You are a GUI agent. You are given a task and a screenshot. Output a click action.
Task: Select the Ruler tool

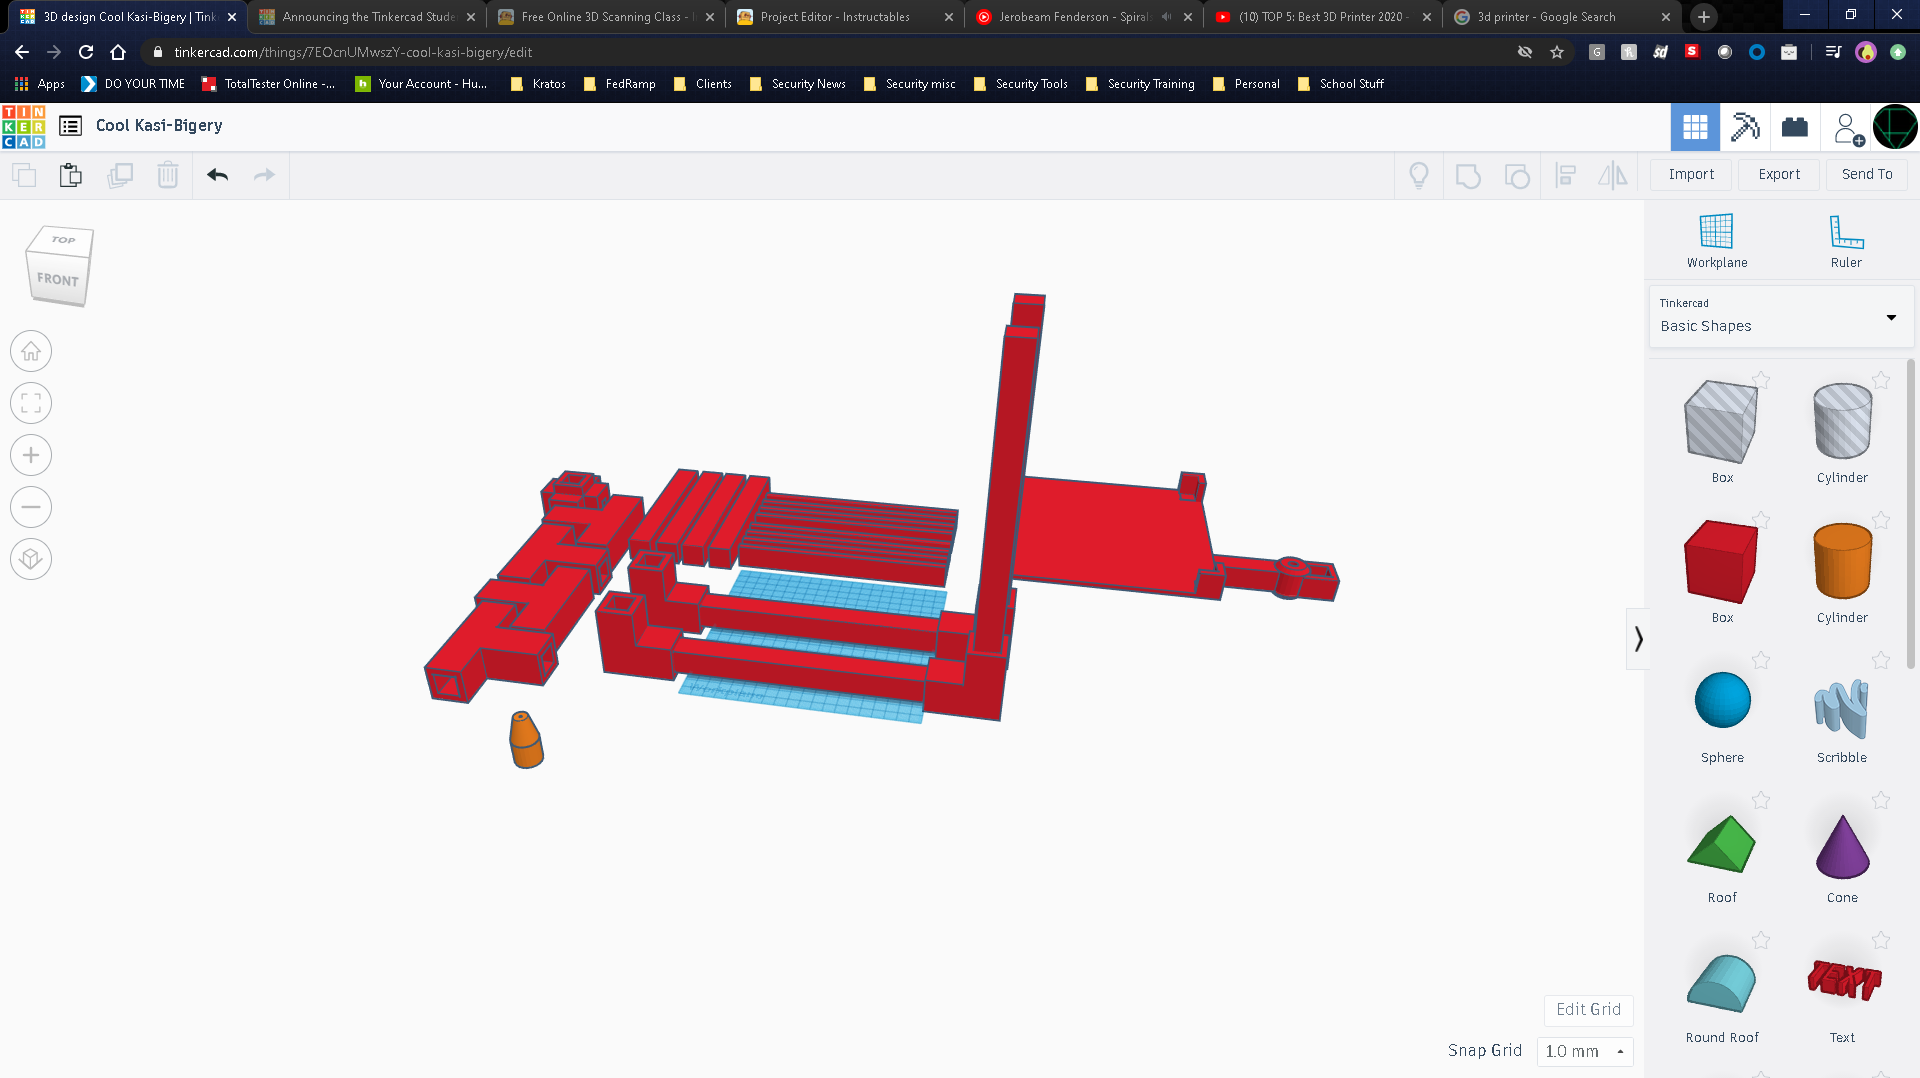click(x=1846, y=241)
